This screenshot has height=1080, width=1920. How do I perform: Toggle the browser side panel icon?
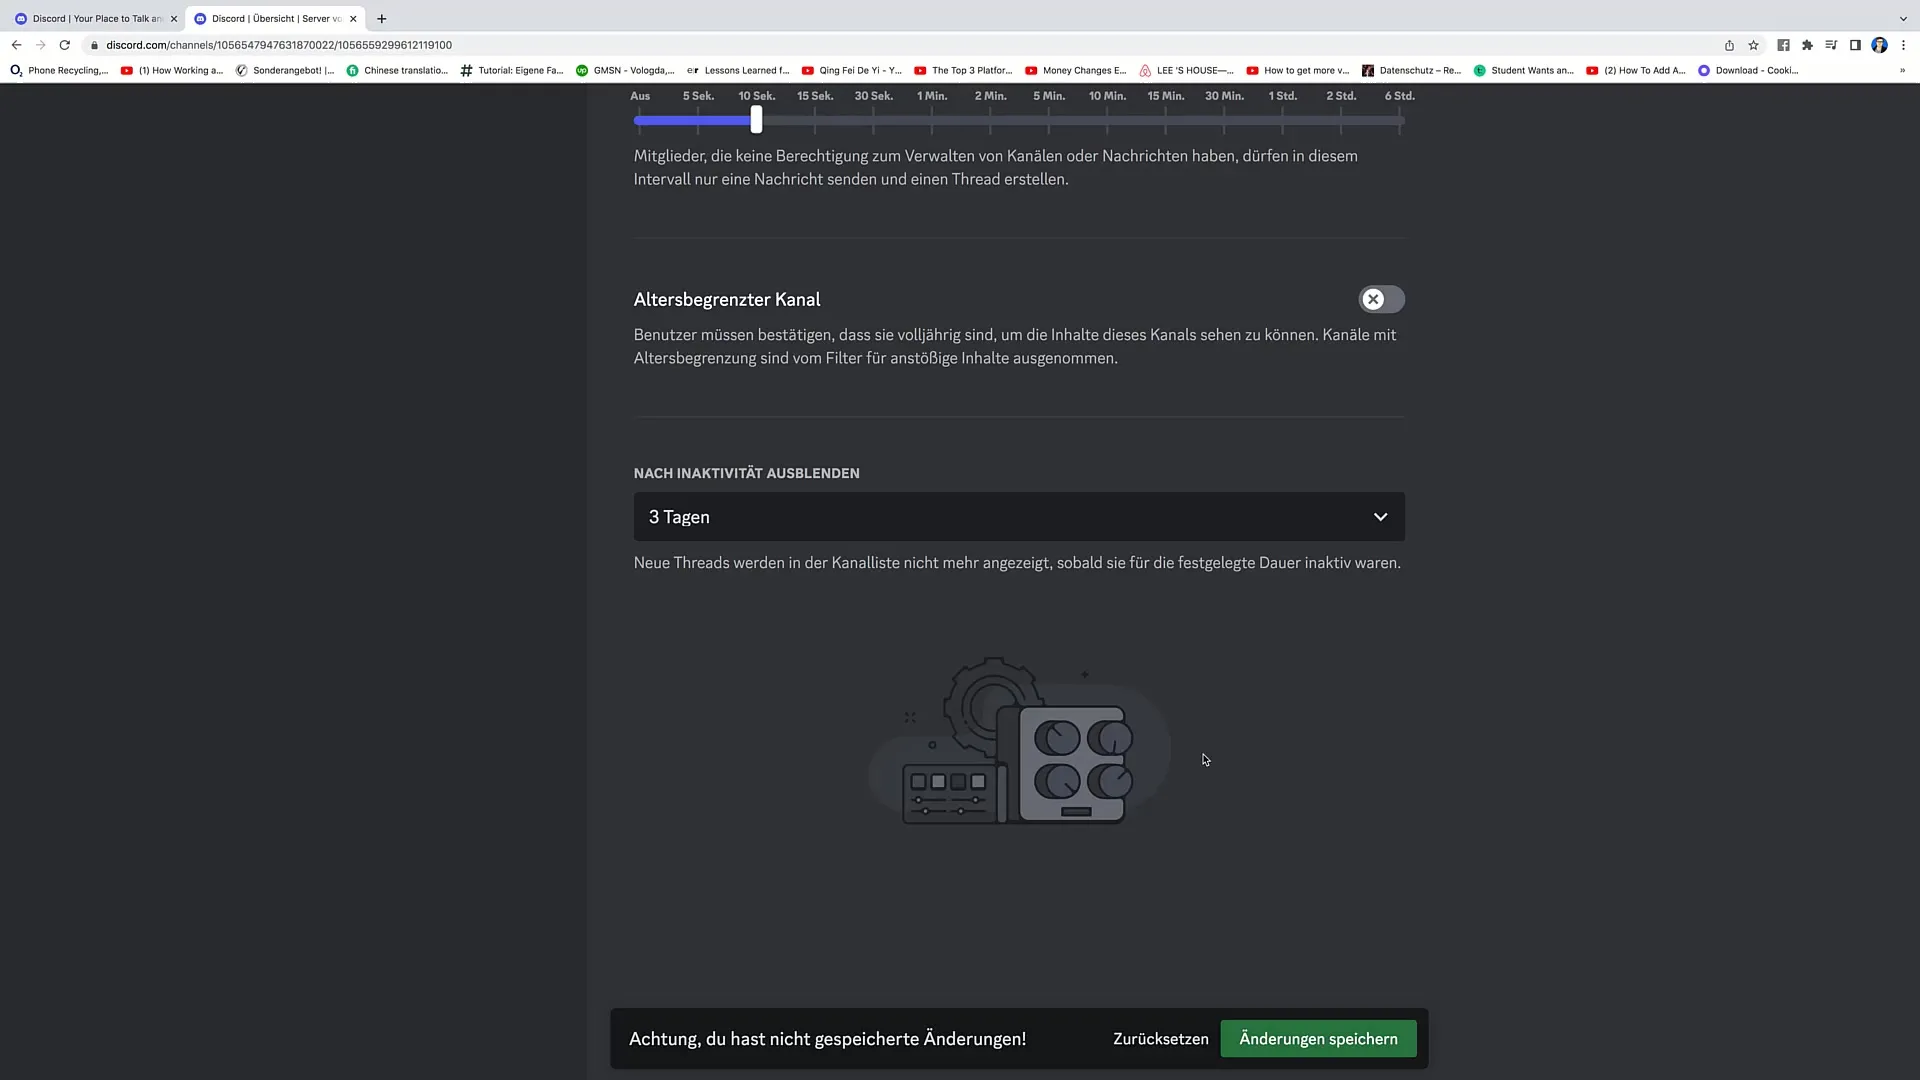[1855, 45]
